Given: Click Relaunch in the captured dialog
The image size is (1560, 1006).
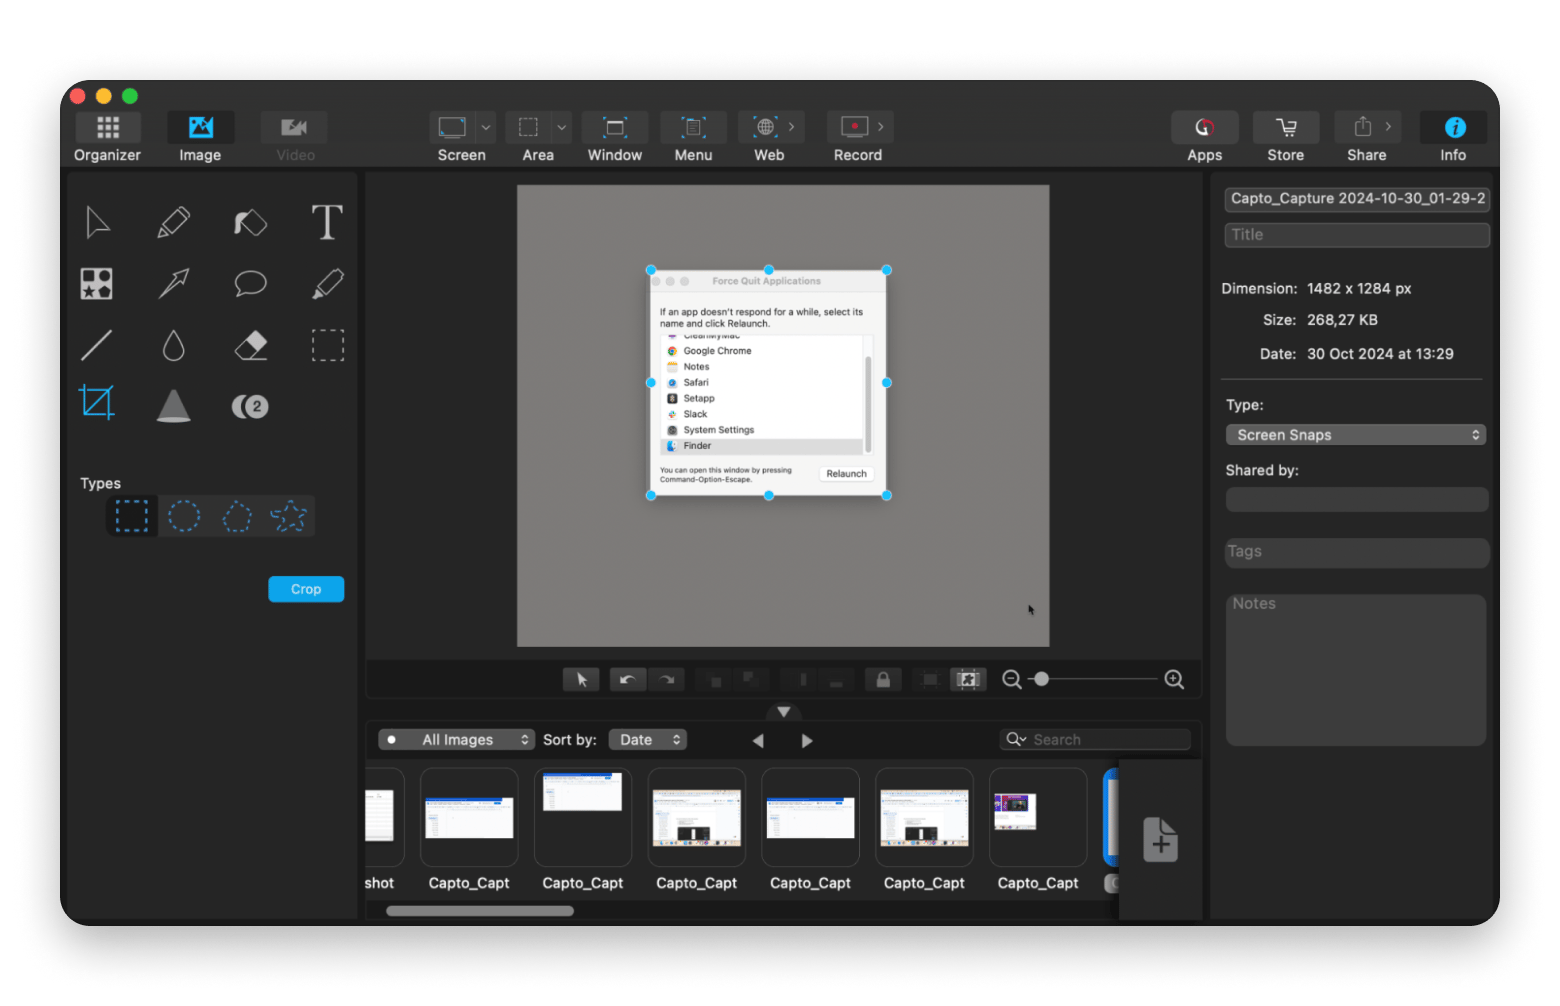Looking at the screenshot, I should point(846,474).
